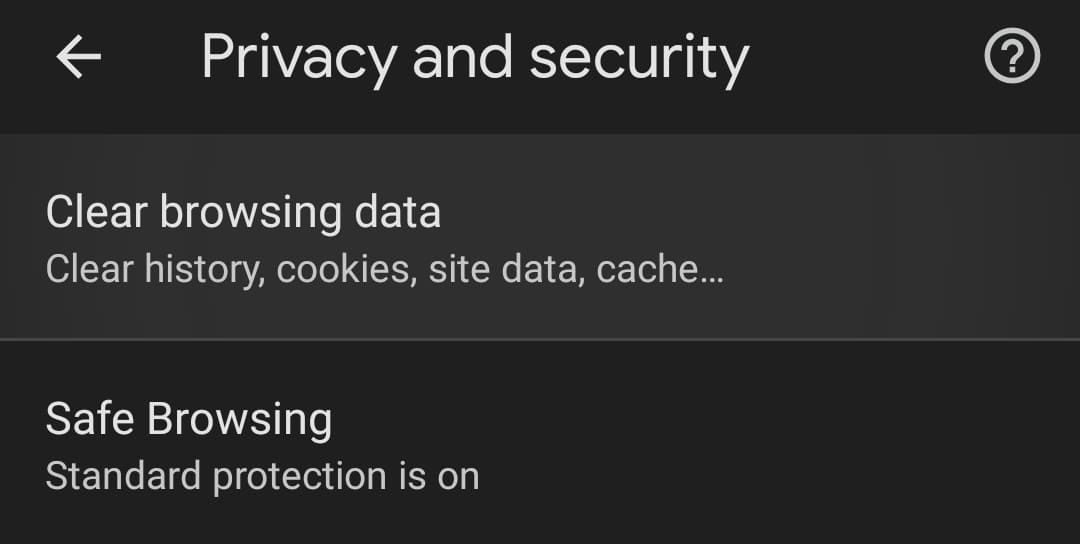Tap the back arrow icon
This screenshot has width=1080, height=544.
point(78,59)
